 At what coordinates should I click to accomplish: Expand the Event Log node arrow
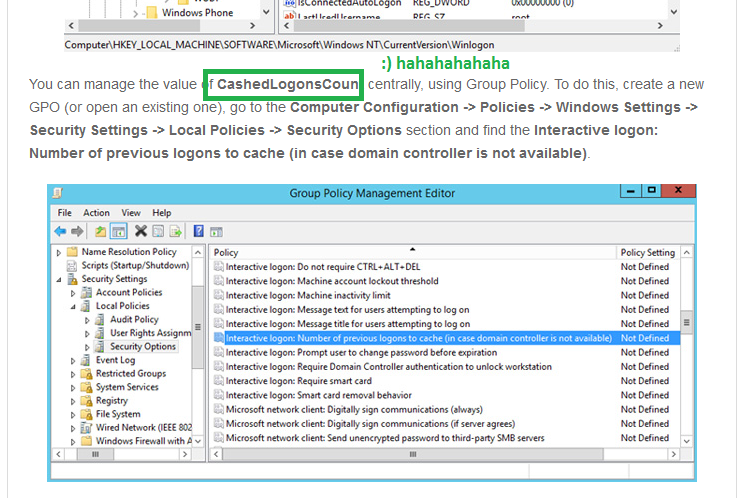[73, 361]
